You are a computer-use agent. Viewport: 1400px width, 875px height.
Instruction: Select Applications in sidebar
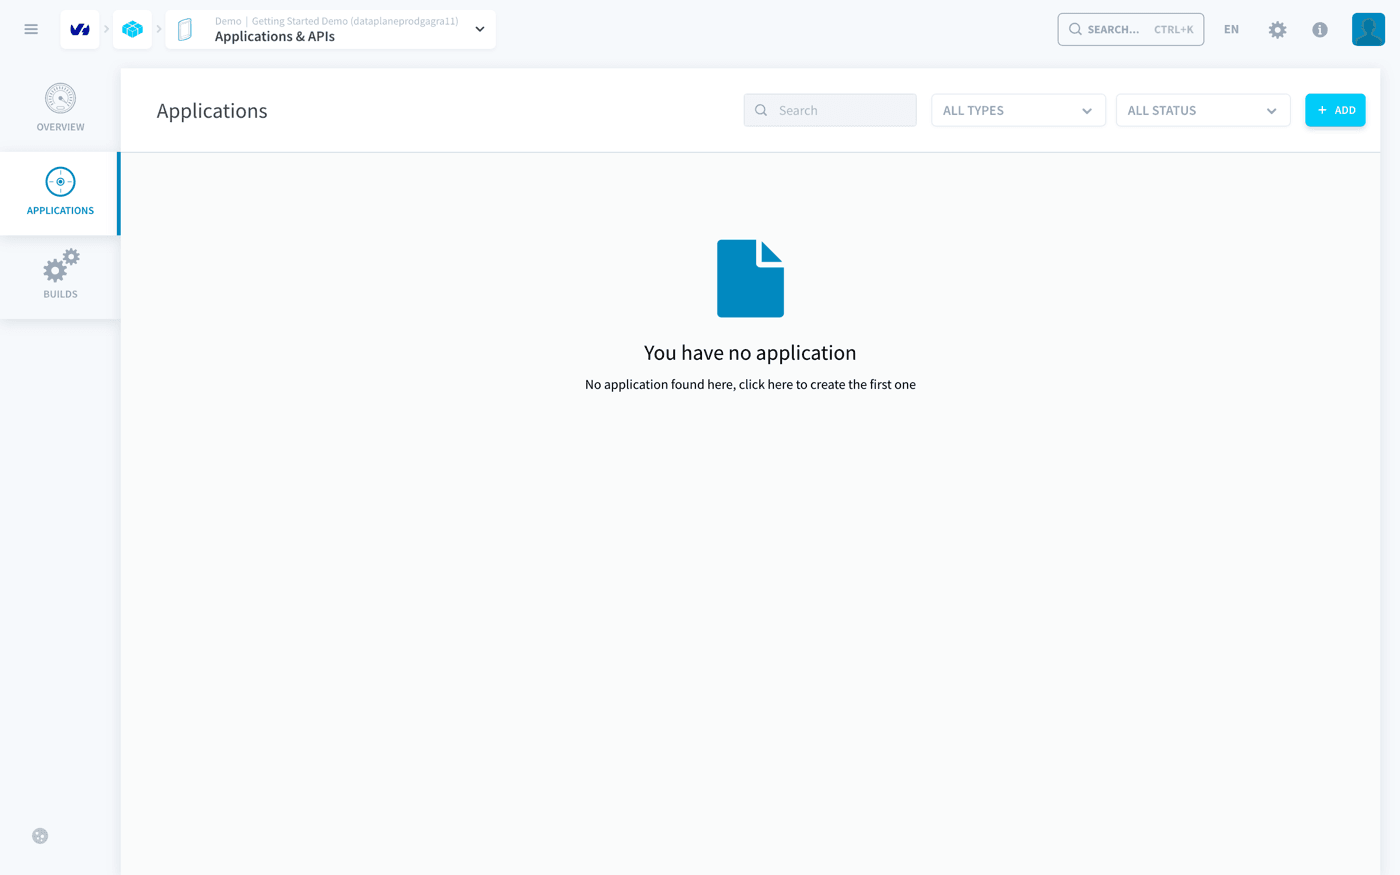pos(60,193)
